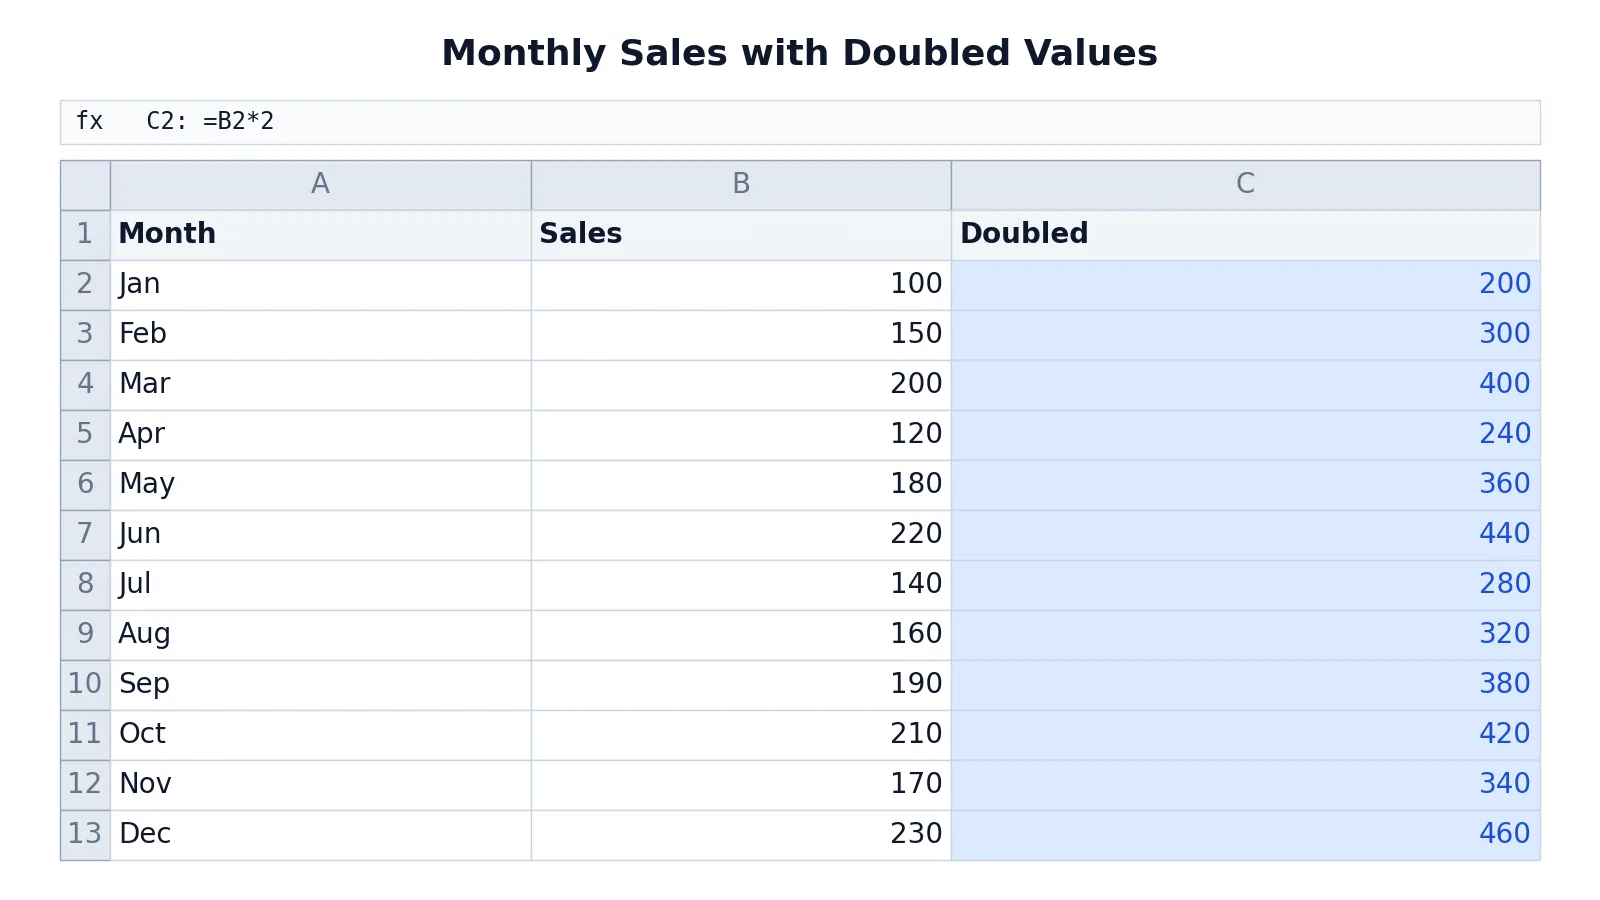This screenshot has width=1600, height=900.
Task: Click sales value 120 for Apr
Action: pos(741,435)
